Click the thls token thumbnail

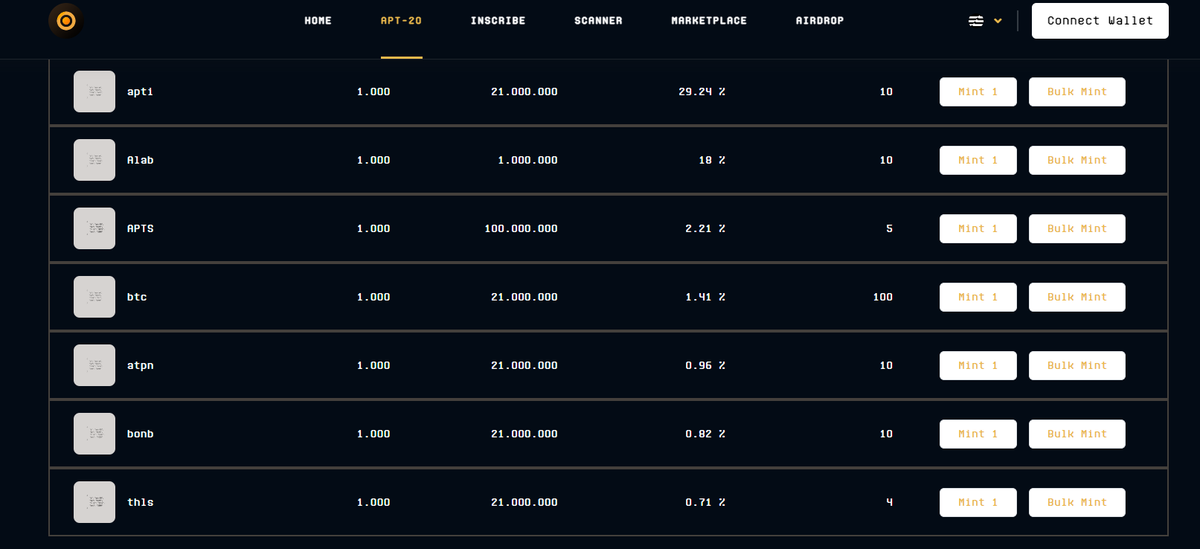(x=95, y=502)
